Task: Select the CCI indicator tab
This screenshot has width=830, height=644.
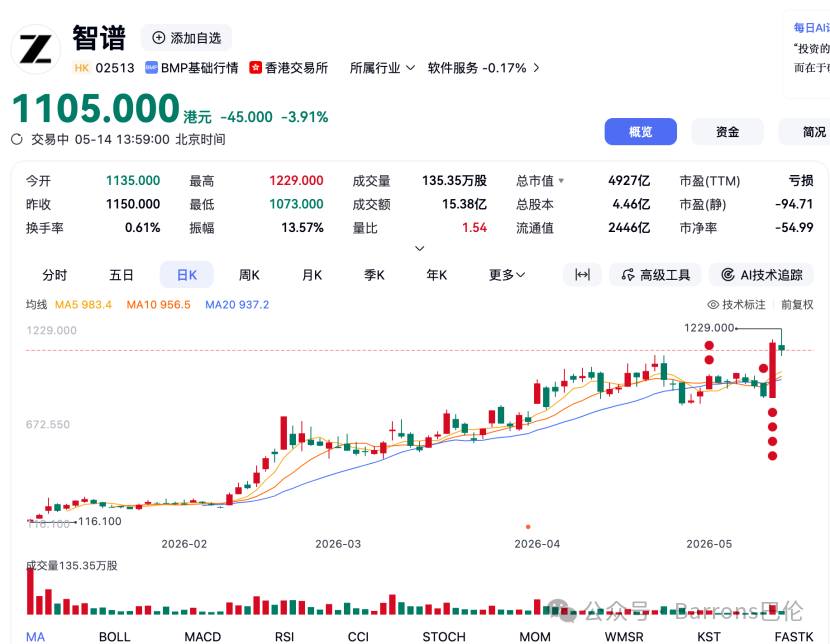Action: point(358,637)
